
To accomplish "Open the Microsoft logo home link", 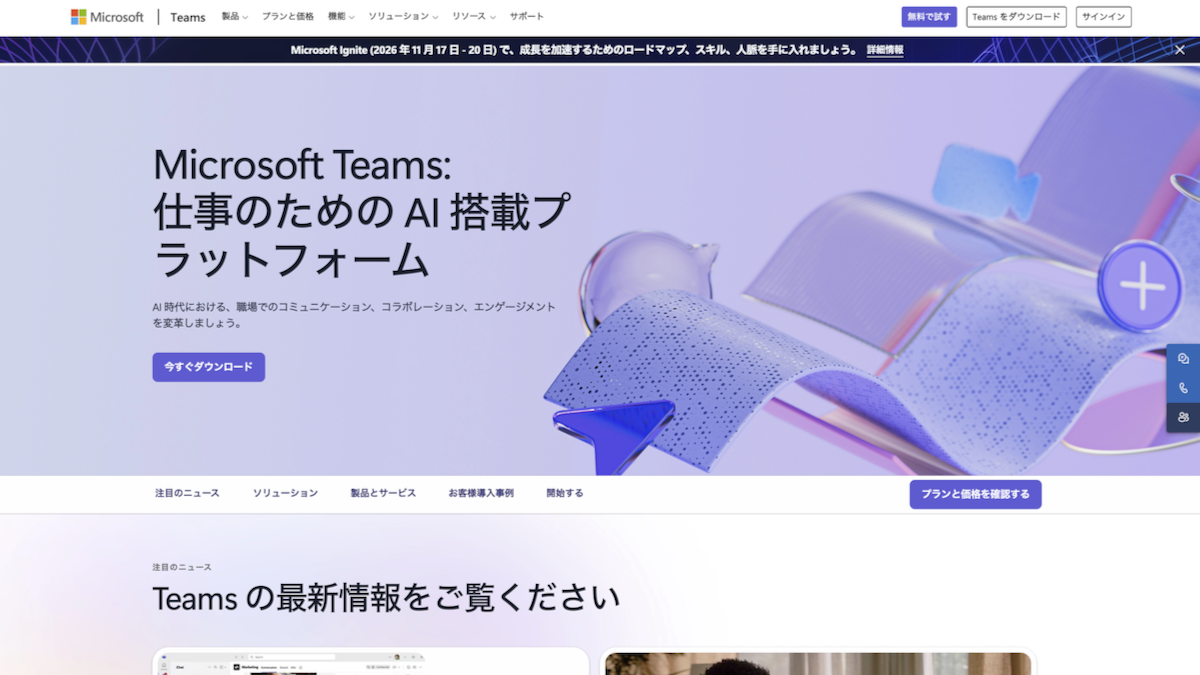I will 107,17.
